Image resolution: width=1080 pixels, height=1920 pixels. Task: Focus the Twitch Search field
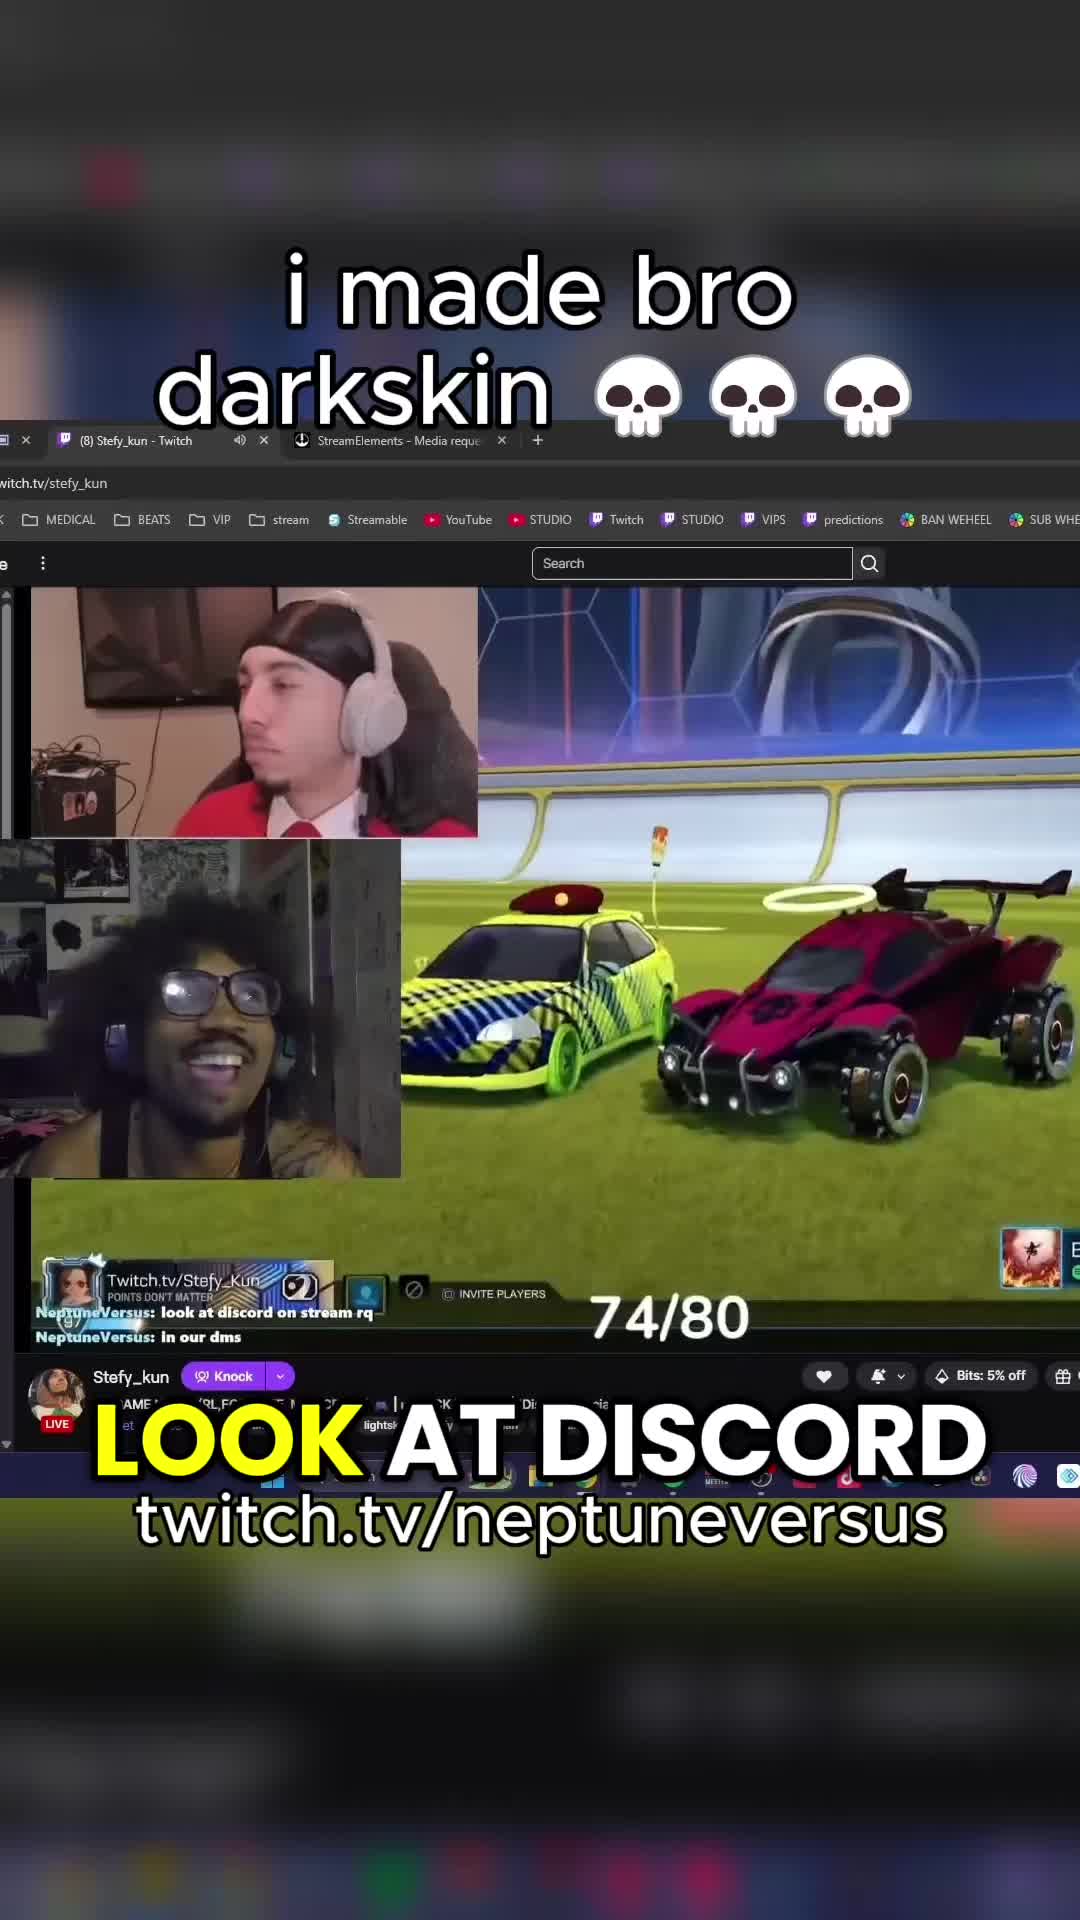(692, 563)
